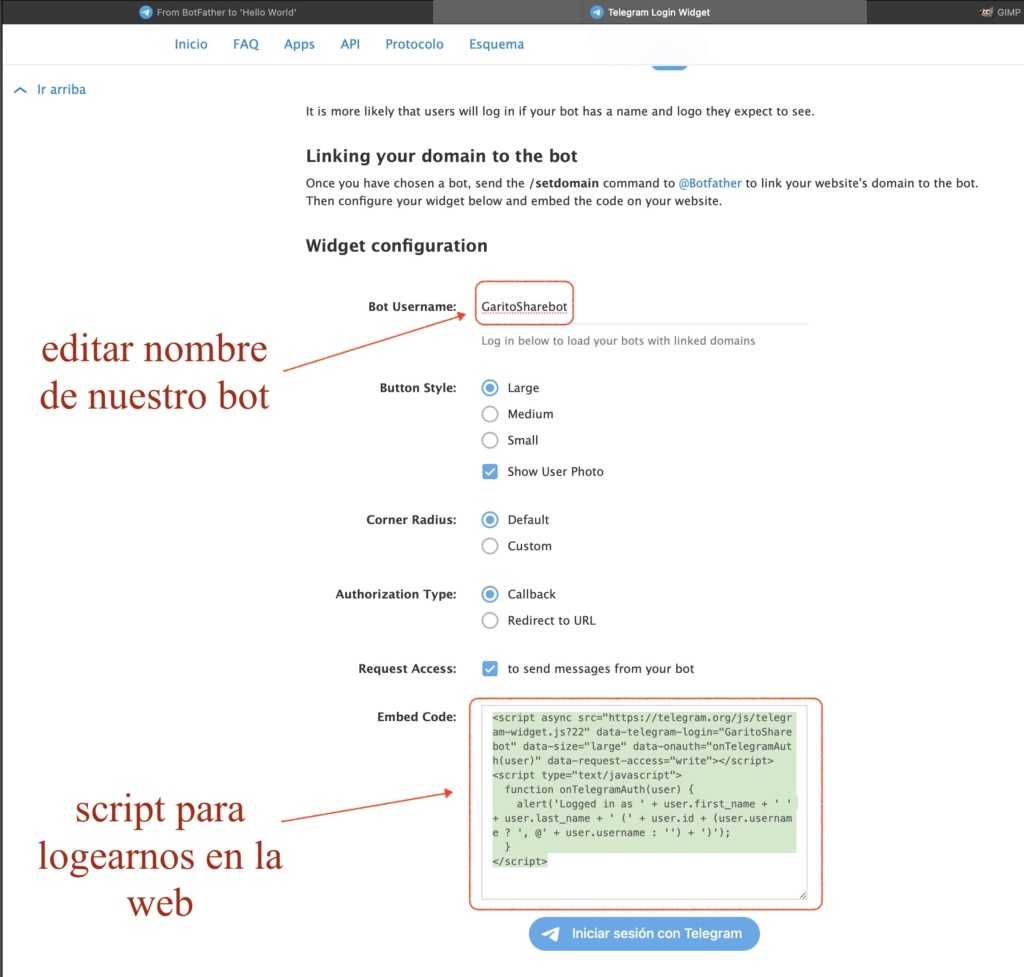Go to the Apps page

299,44
